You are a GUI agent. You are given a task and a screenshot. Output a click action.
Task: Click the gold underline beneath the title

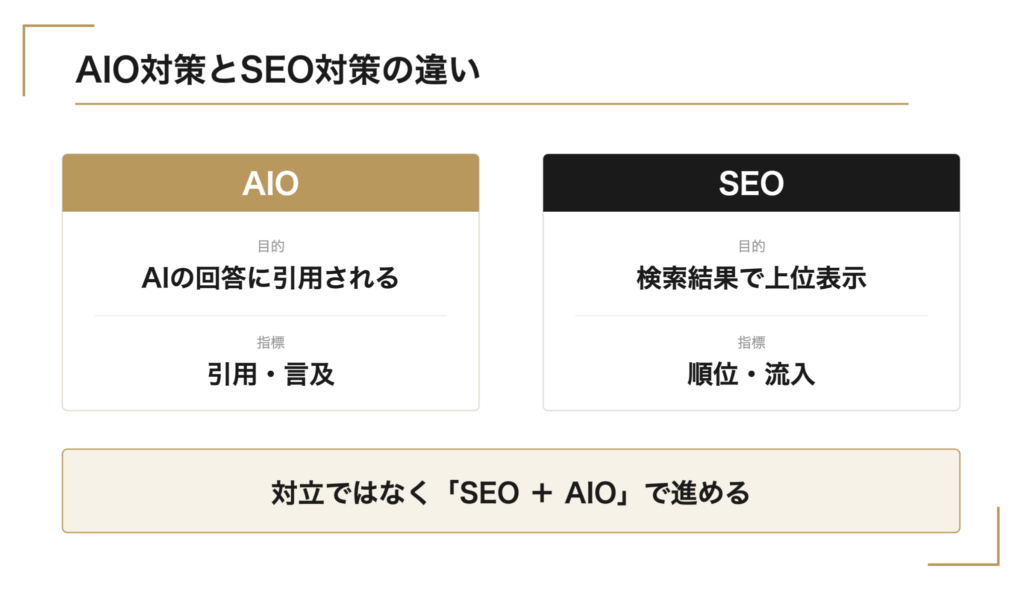[x=491, y=103]
